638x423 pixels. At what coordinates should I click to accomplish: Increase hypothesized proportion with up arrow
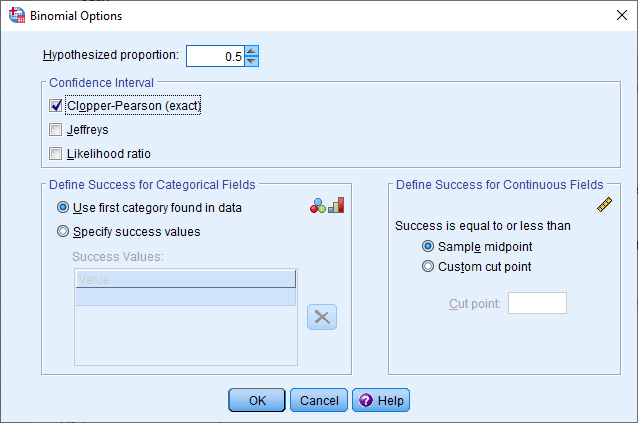[x=252, y=51]
